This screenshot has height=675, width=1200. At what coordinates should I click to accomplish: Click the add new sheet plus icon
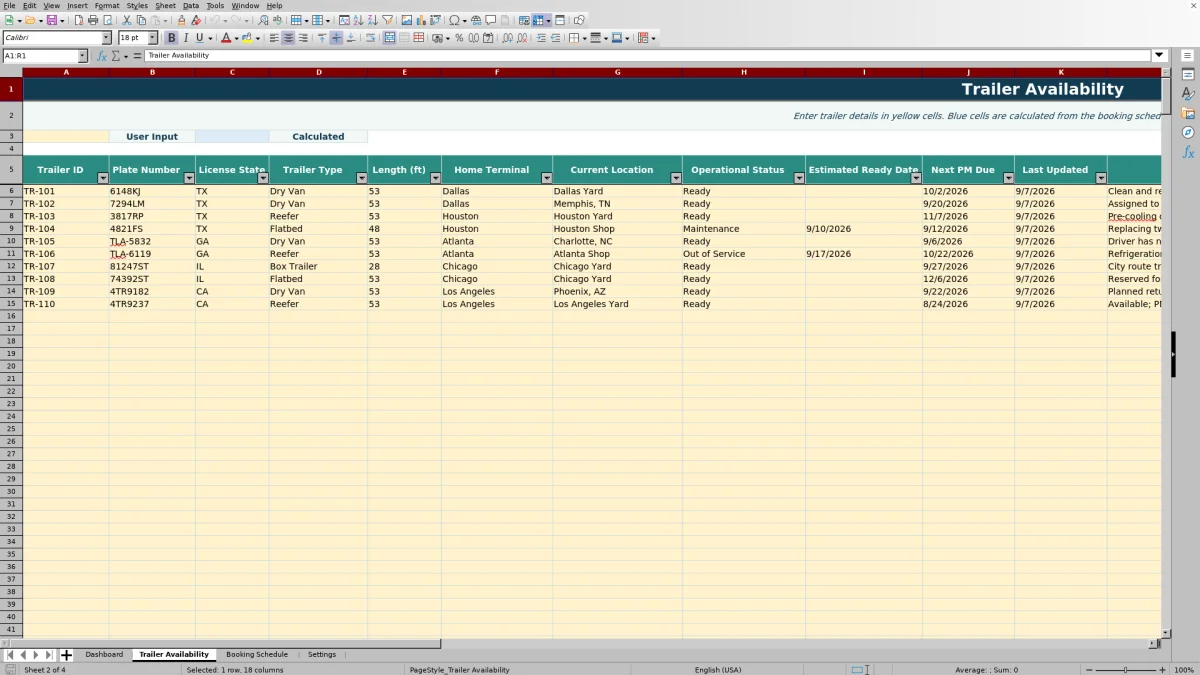[66, 655]
